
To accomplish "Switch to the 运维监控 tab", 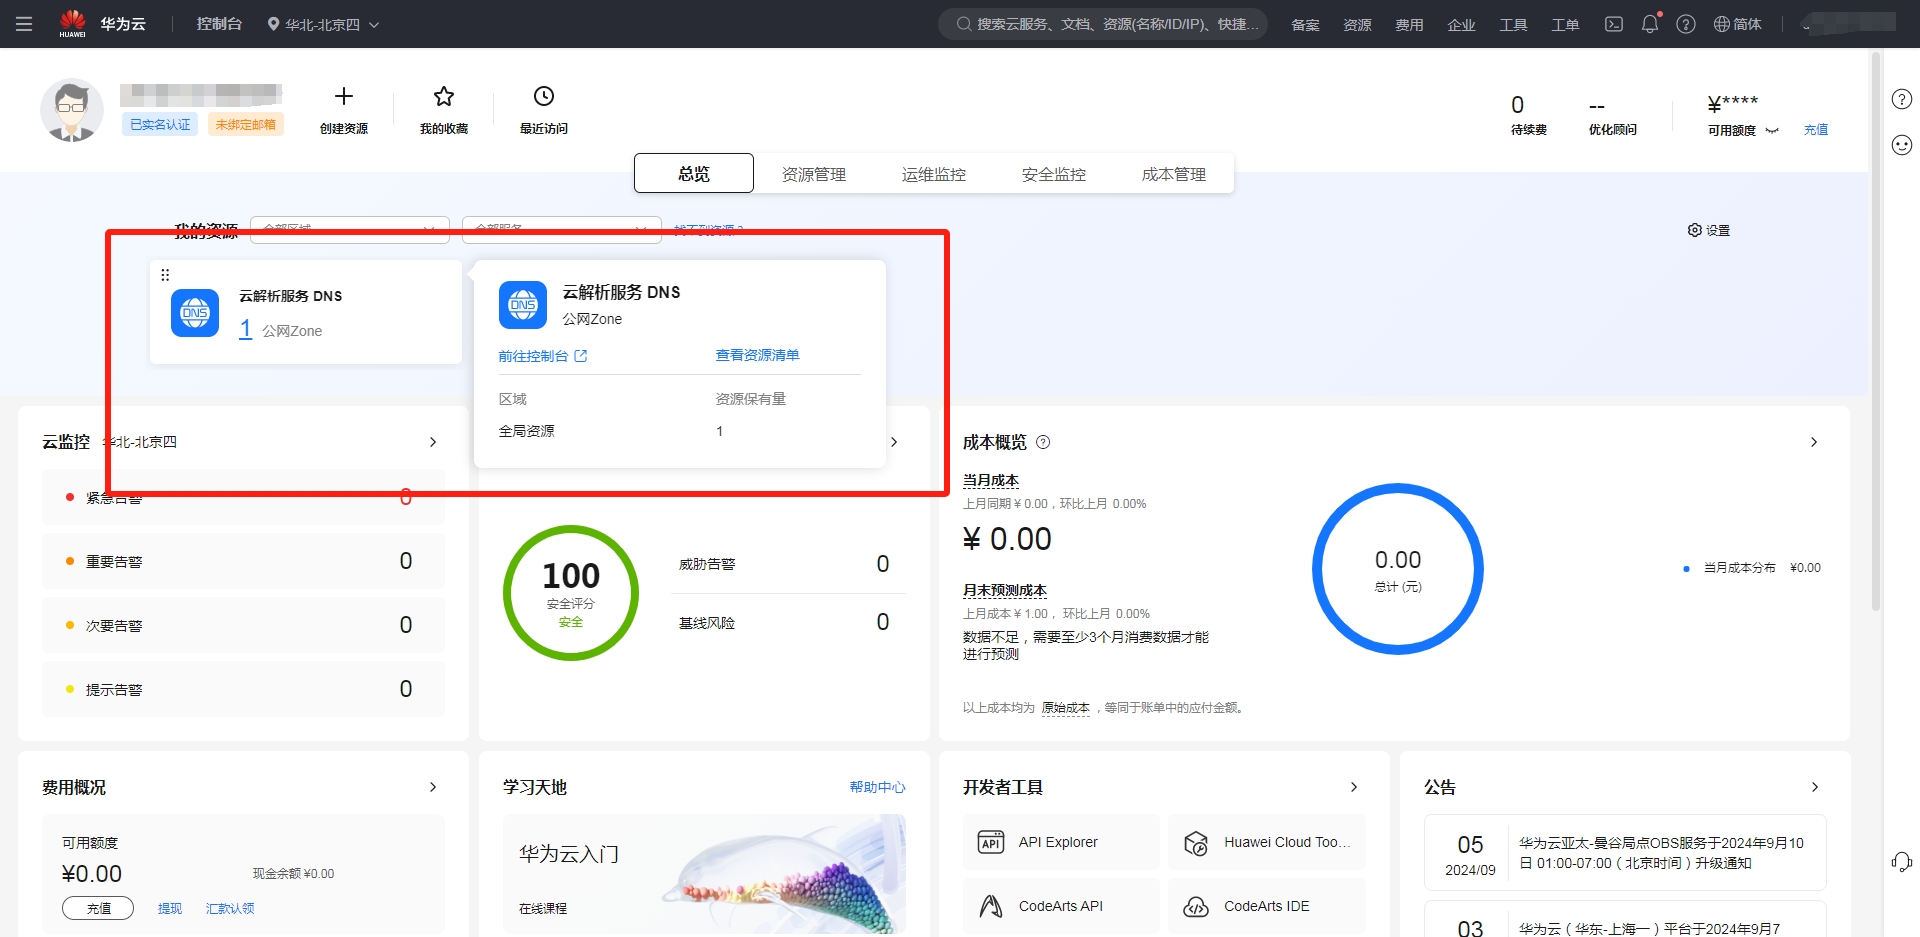I will pyautogui.click(x=934, y=174).
